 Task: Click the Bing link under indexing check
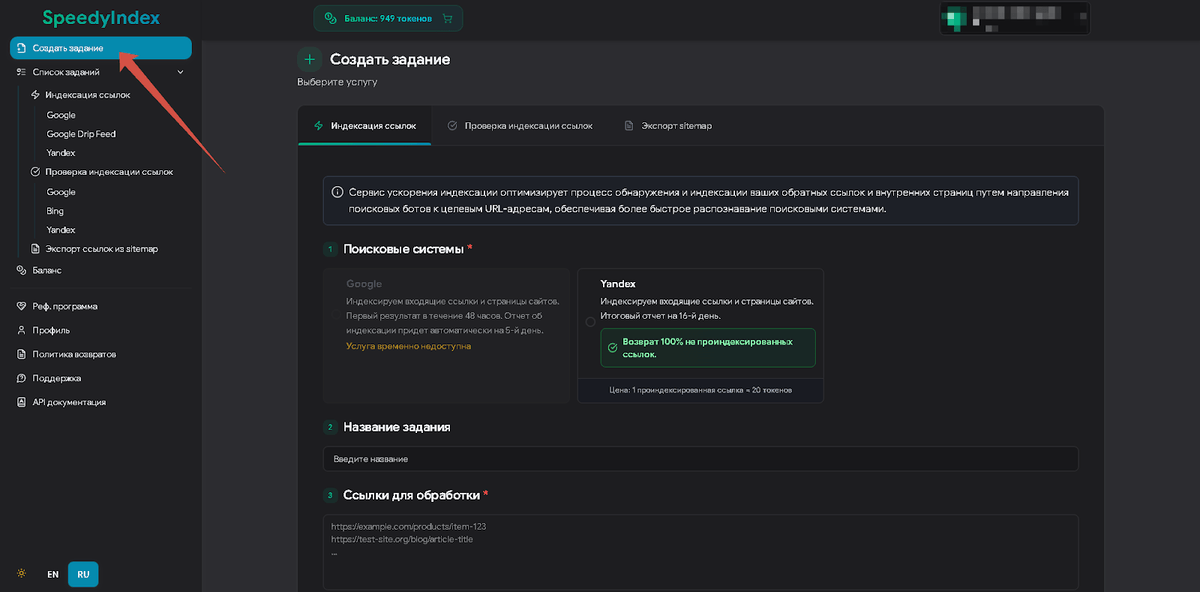point(55,211)
